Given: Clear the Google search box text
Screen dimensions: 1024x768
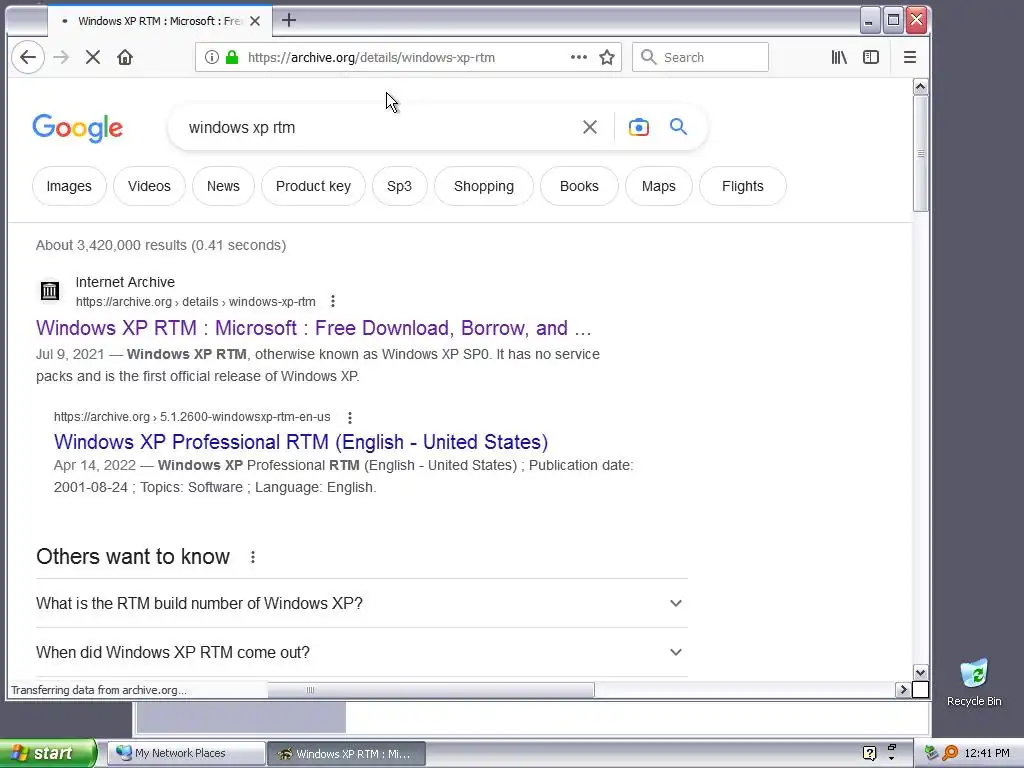Looking at the screenshot, I should (x=590, y=127).
